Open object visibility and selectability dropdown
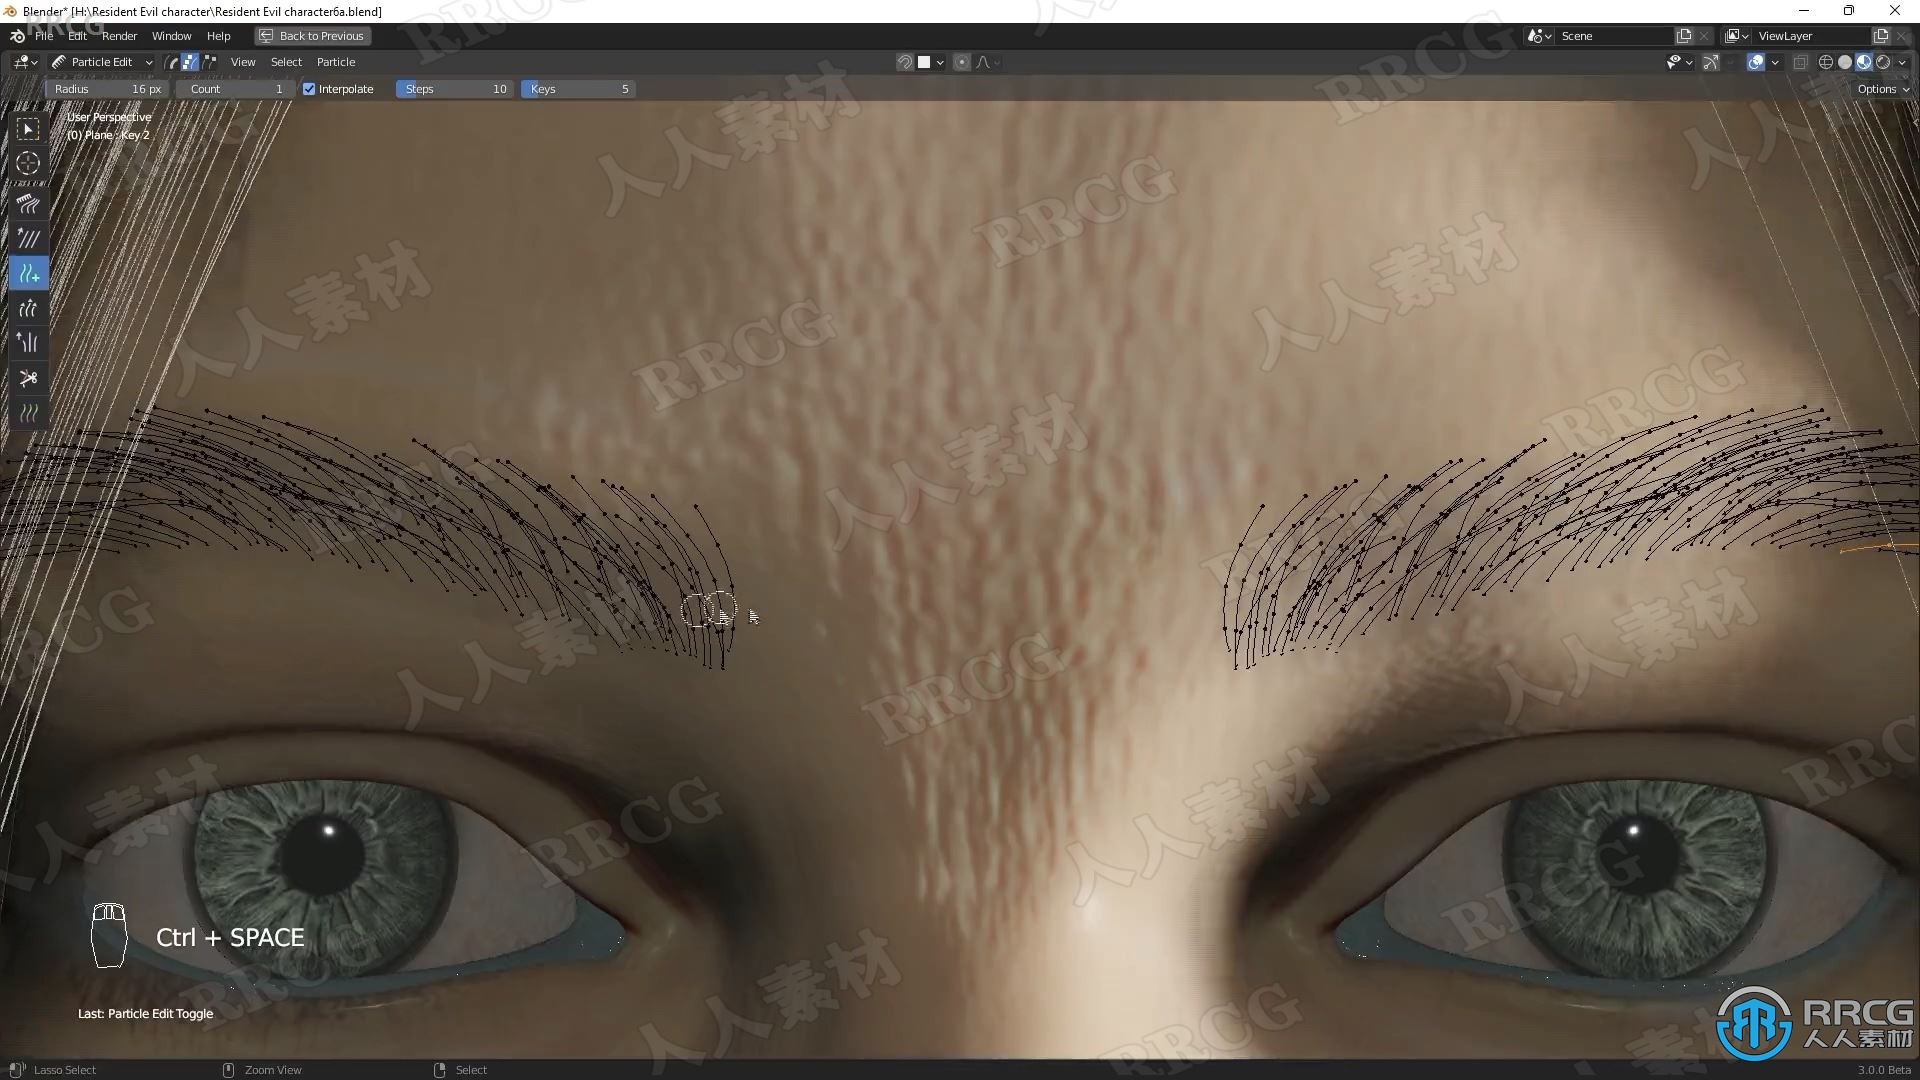1920x1080 pixels. coord(1679,62)
